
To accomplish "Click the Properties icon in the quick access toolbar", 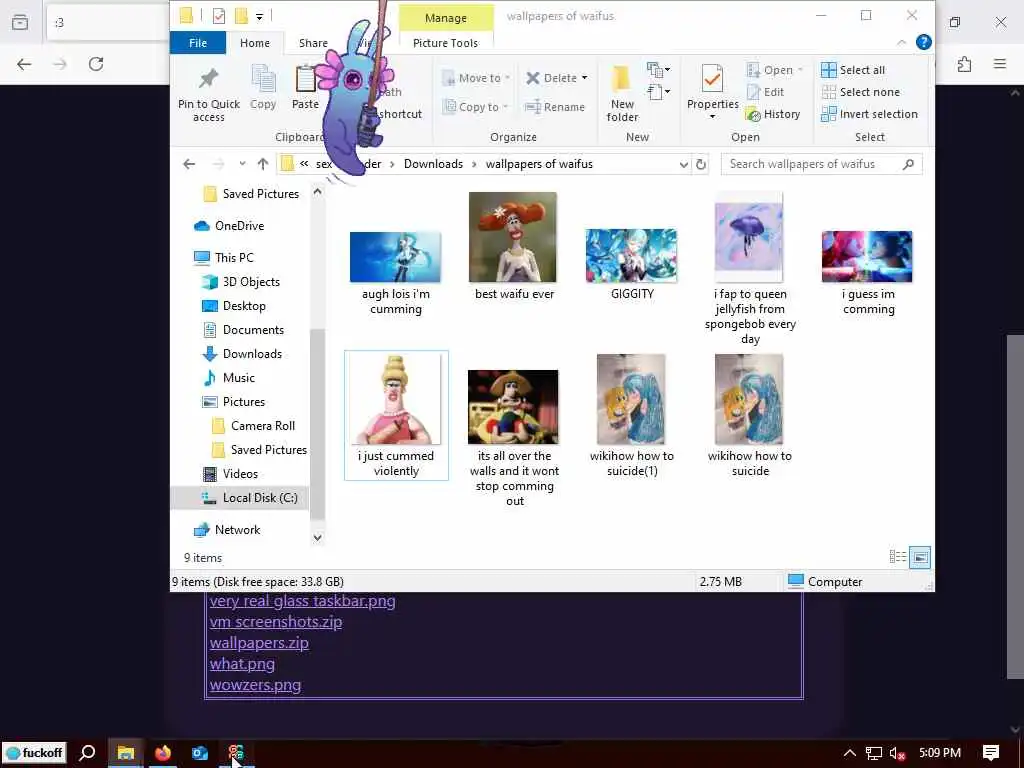I will 219,16.
